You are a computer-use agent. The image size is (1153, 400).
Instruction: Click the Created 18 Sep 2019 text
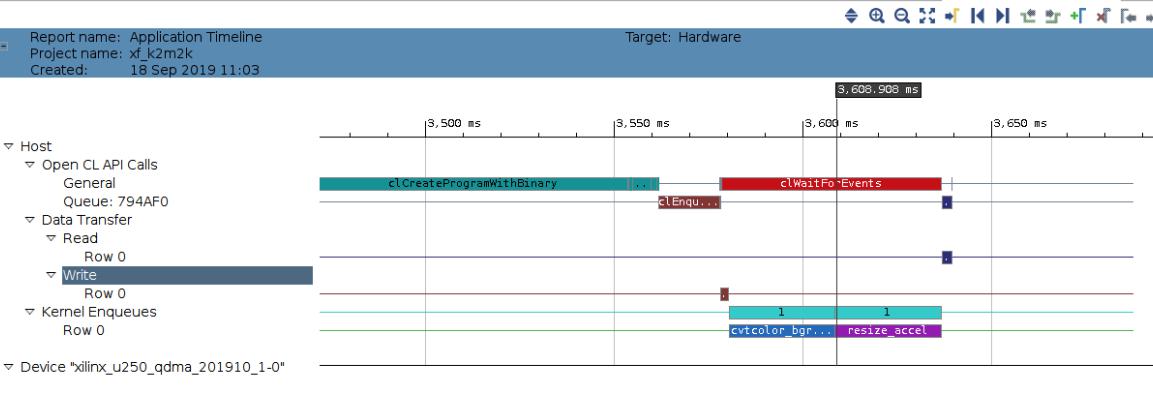click(144, 71)
